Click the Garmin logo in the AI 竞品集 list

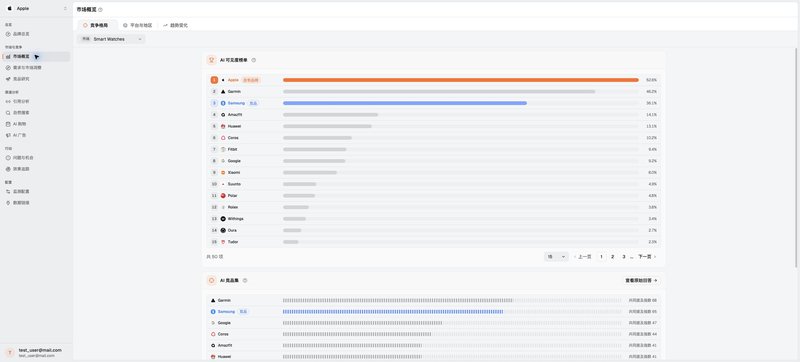point(213,300)
